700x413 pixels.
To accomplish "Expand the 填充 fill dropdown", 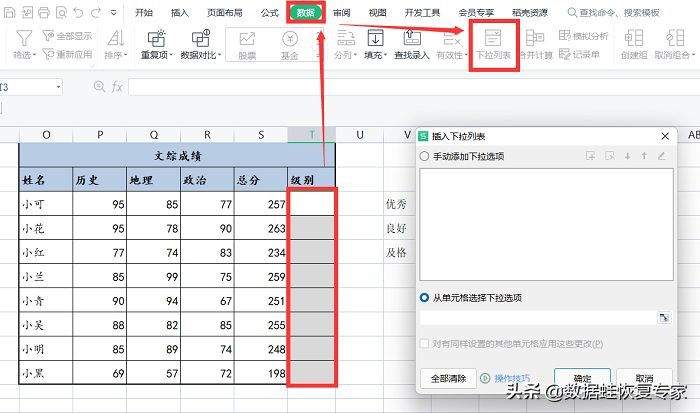I will point(386,55).
